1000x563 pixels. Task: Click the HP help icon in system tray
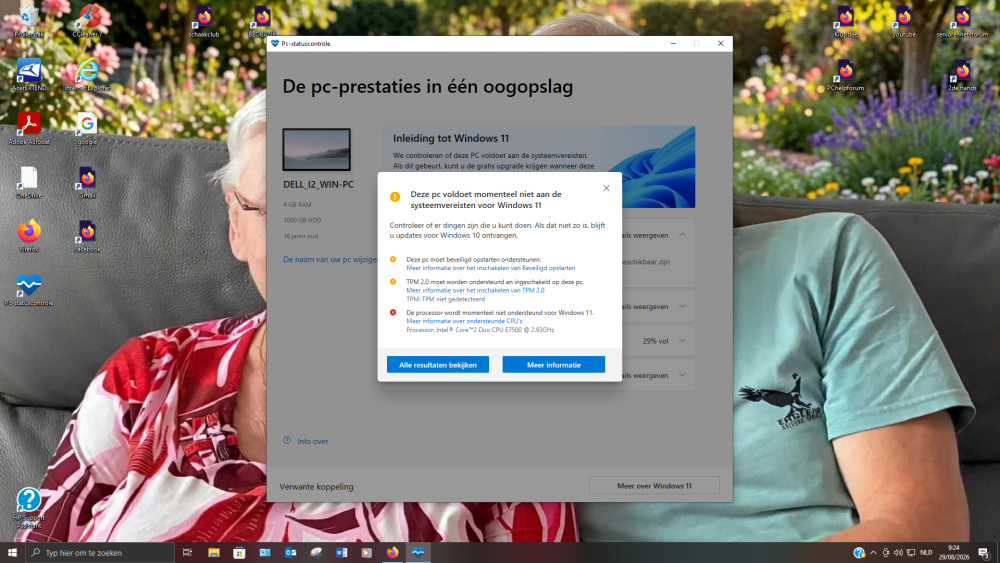[x=859, y=553]
